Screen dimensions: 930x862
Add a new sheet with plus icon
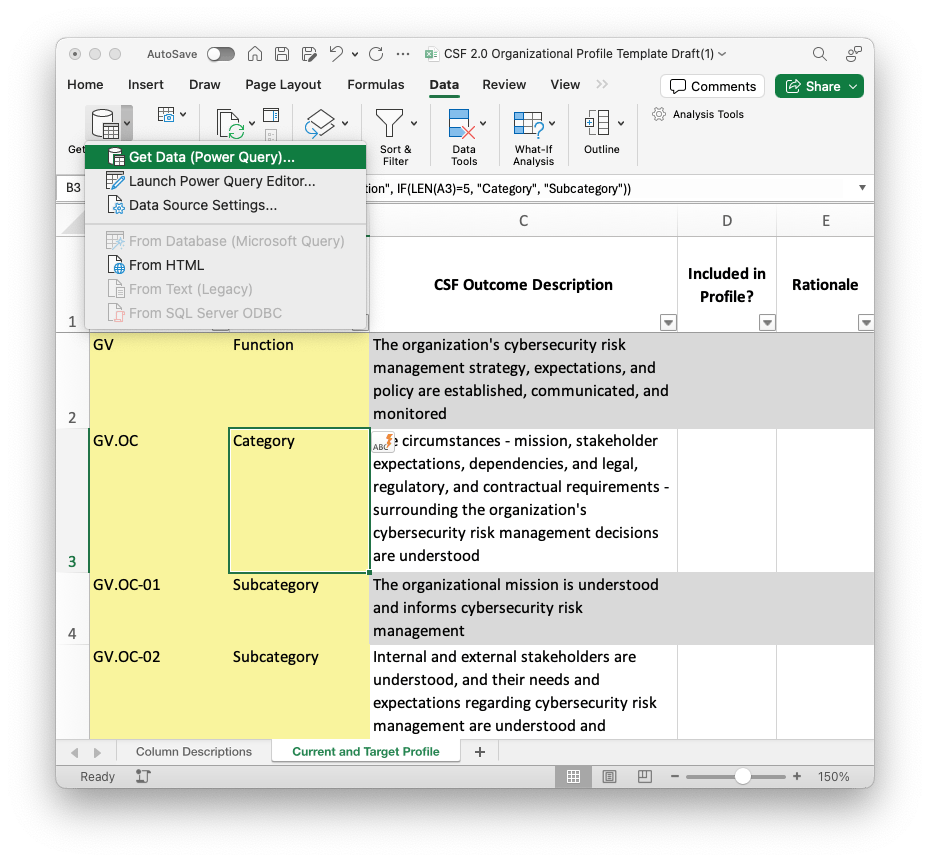pos(480,752)
